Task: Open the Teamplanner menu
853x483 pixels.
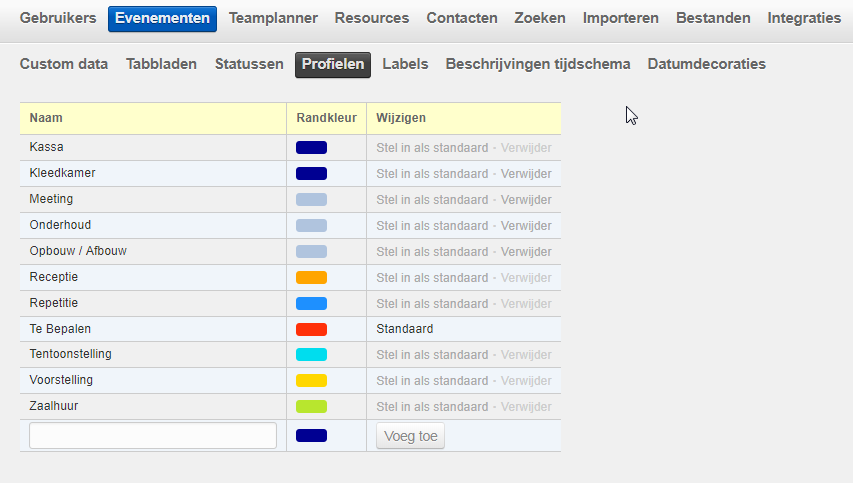Action: (x=273, y=18)
